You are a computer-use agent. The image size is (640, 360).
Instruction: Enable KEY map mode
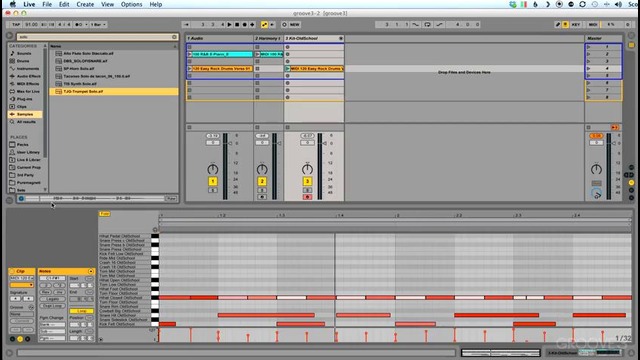tap(576, 24)
